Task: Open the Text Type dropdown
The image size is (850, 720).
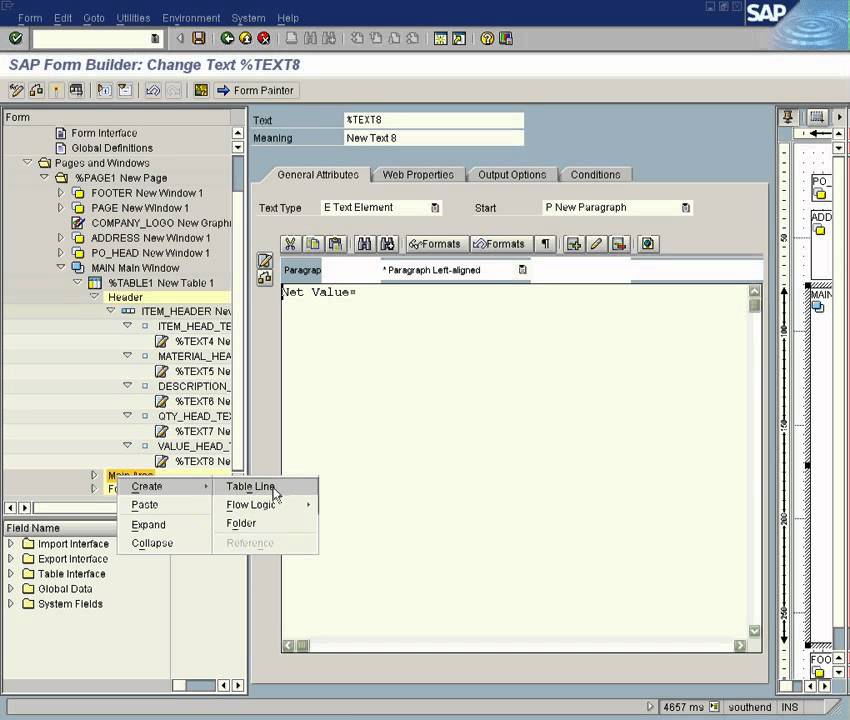Action: [x=435, y=208]
